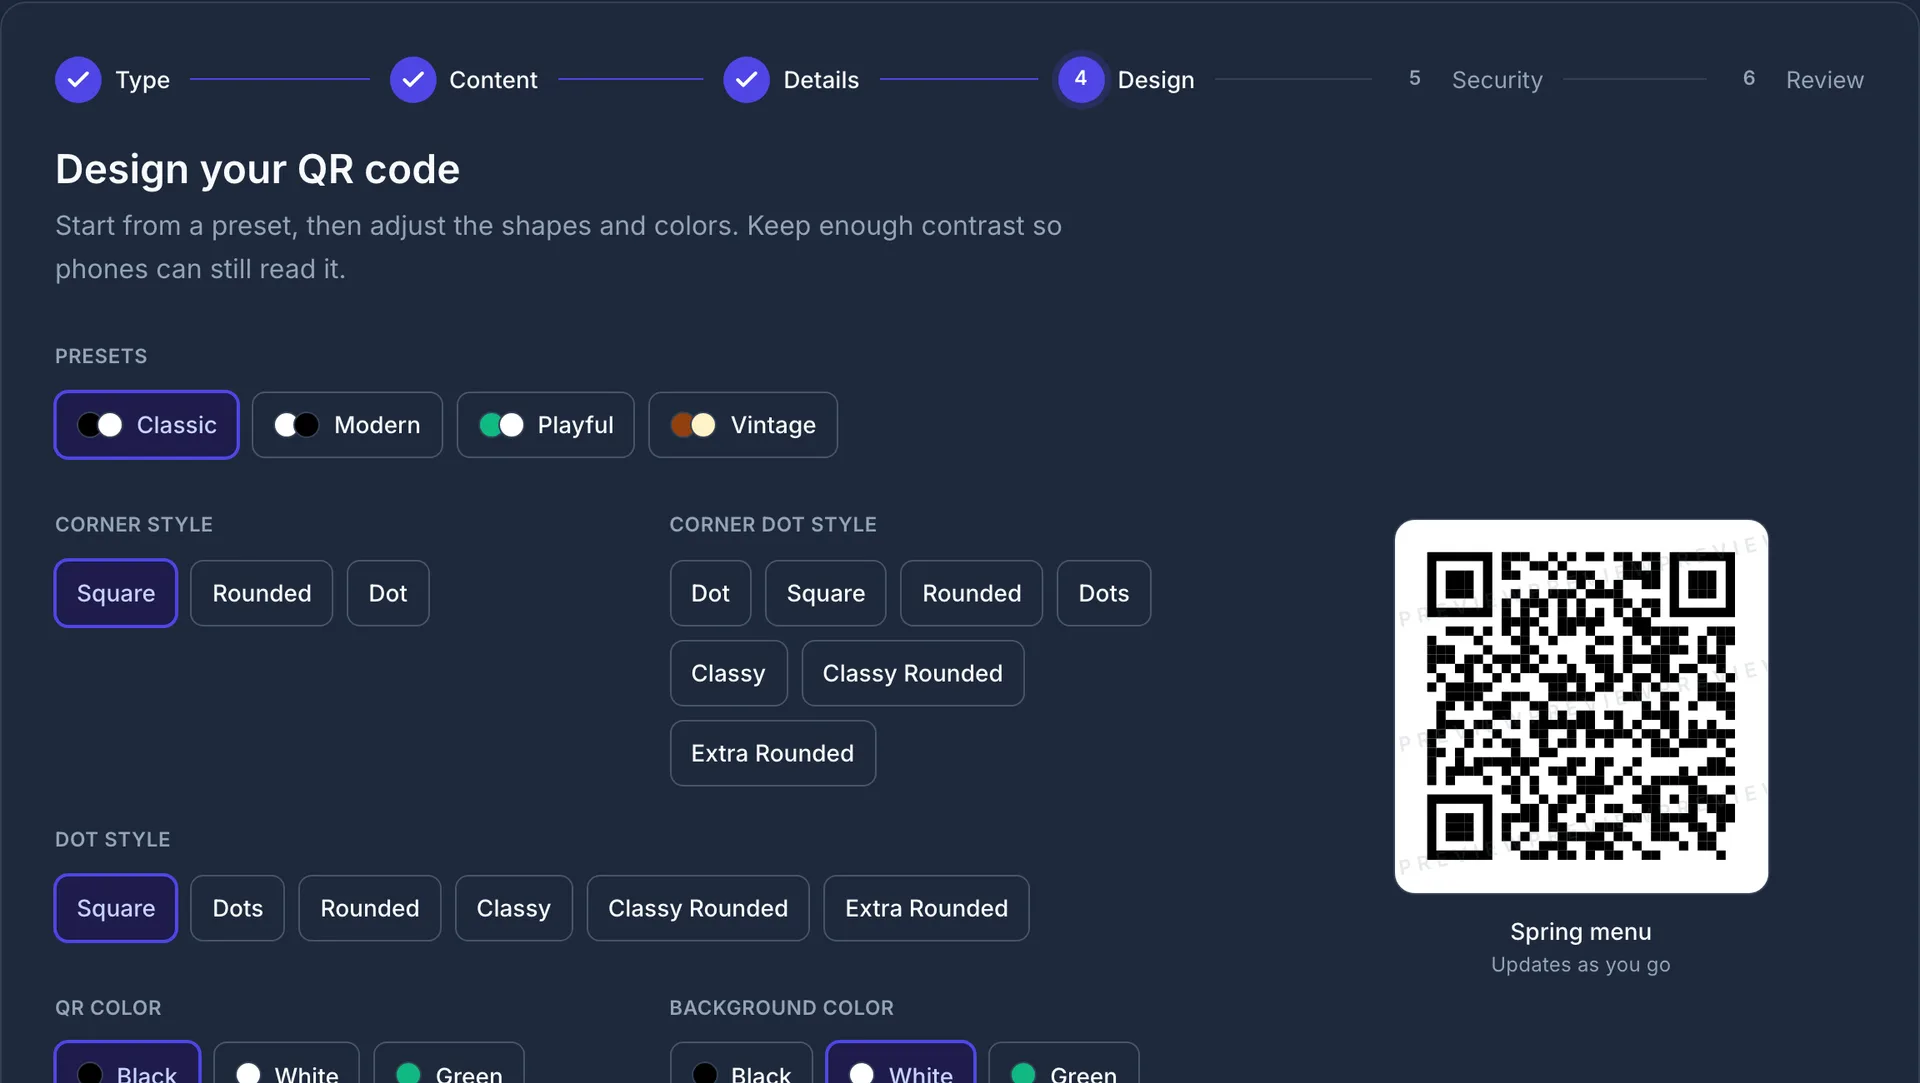The height and width of the screenshot is (1083, 1920).
Task: Open the Details step checkmark
Action: [x=746, y=79]
